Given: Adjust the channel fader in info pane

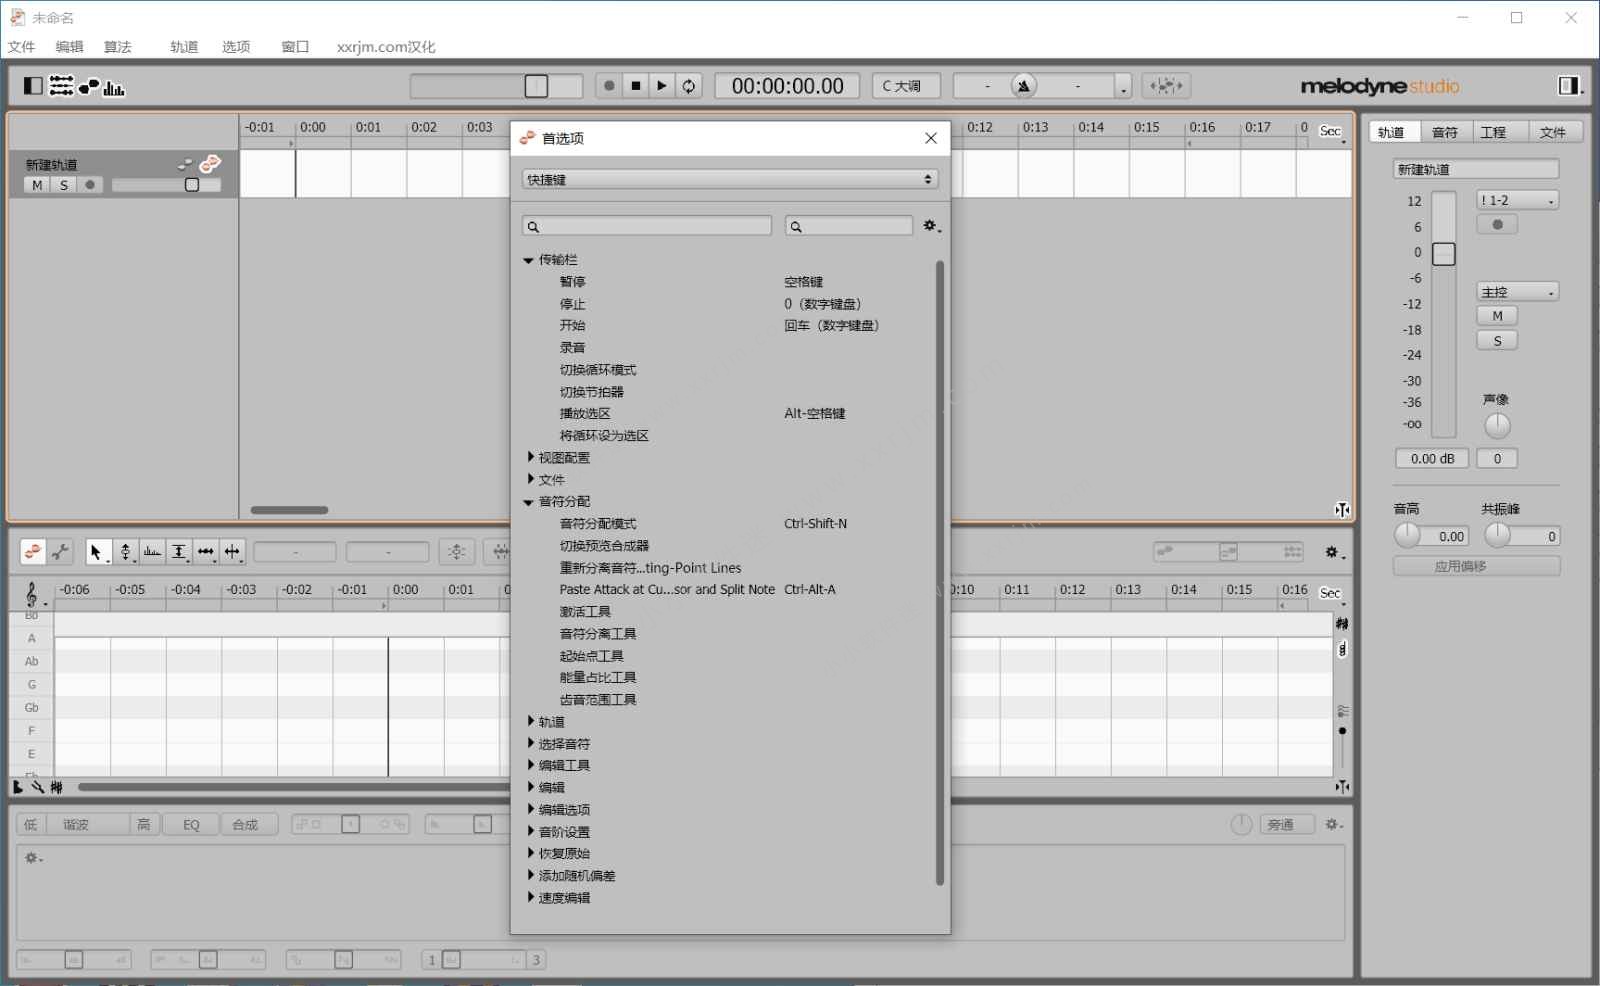Looking at the screenshot, I should click(1443, 254).
